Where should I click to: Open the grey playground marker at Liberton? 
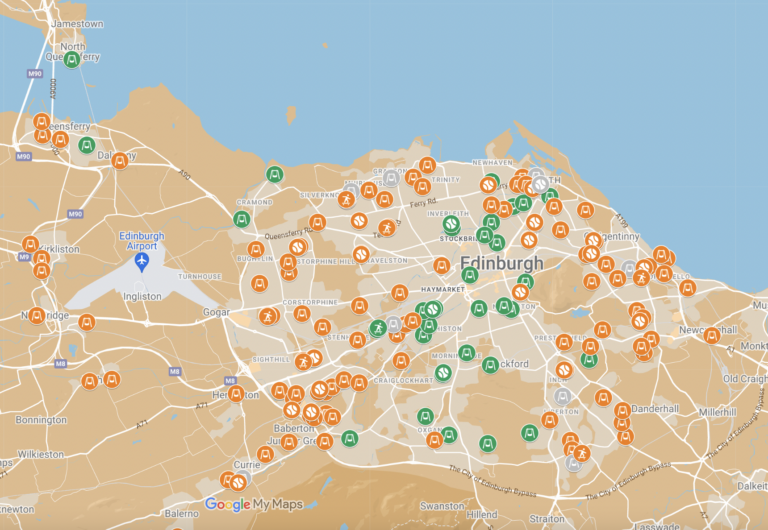point(563,396)
